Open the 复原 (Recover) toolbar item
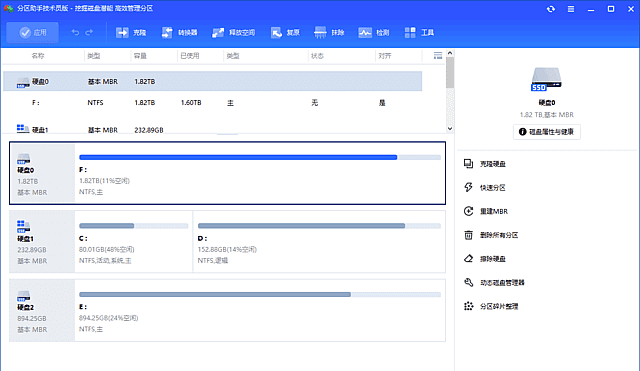This screenshot has height=371, width=640. pyautogui.click(x=285, y=33)
